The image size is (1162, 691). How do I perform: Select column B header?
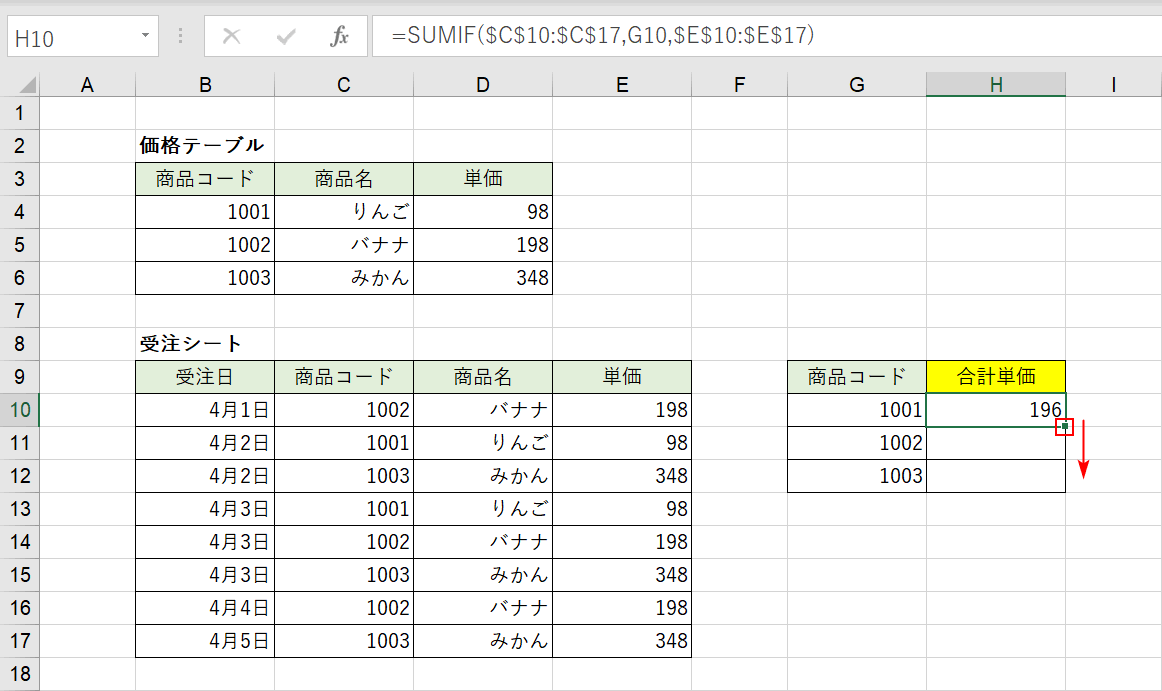205,85
